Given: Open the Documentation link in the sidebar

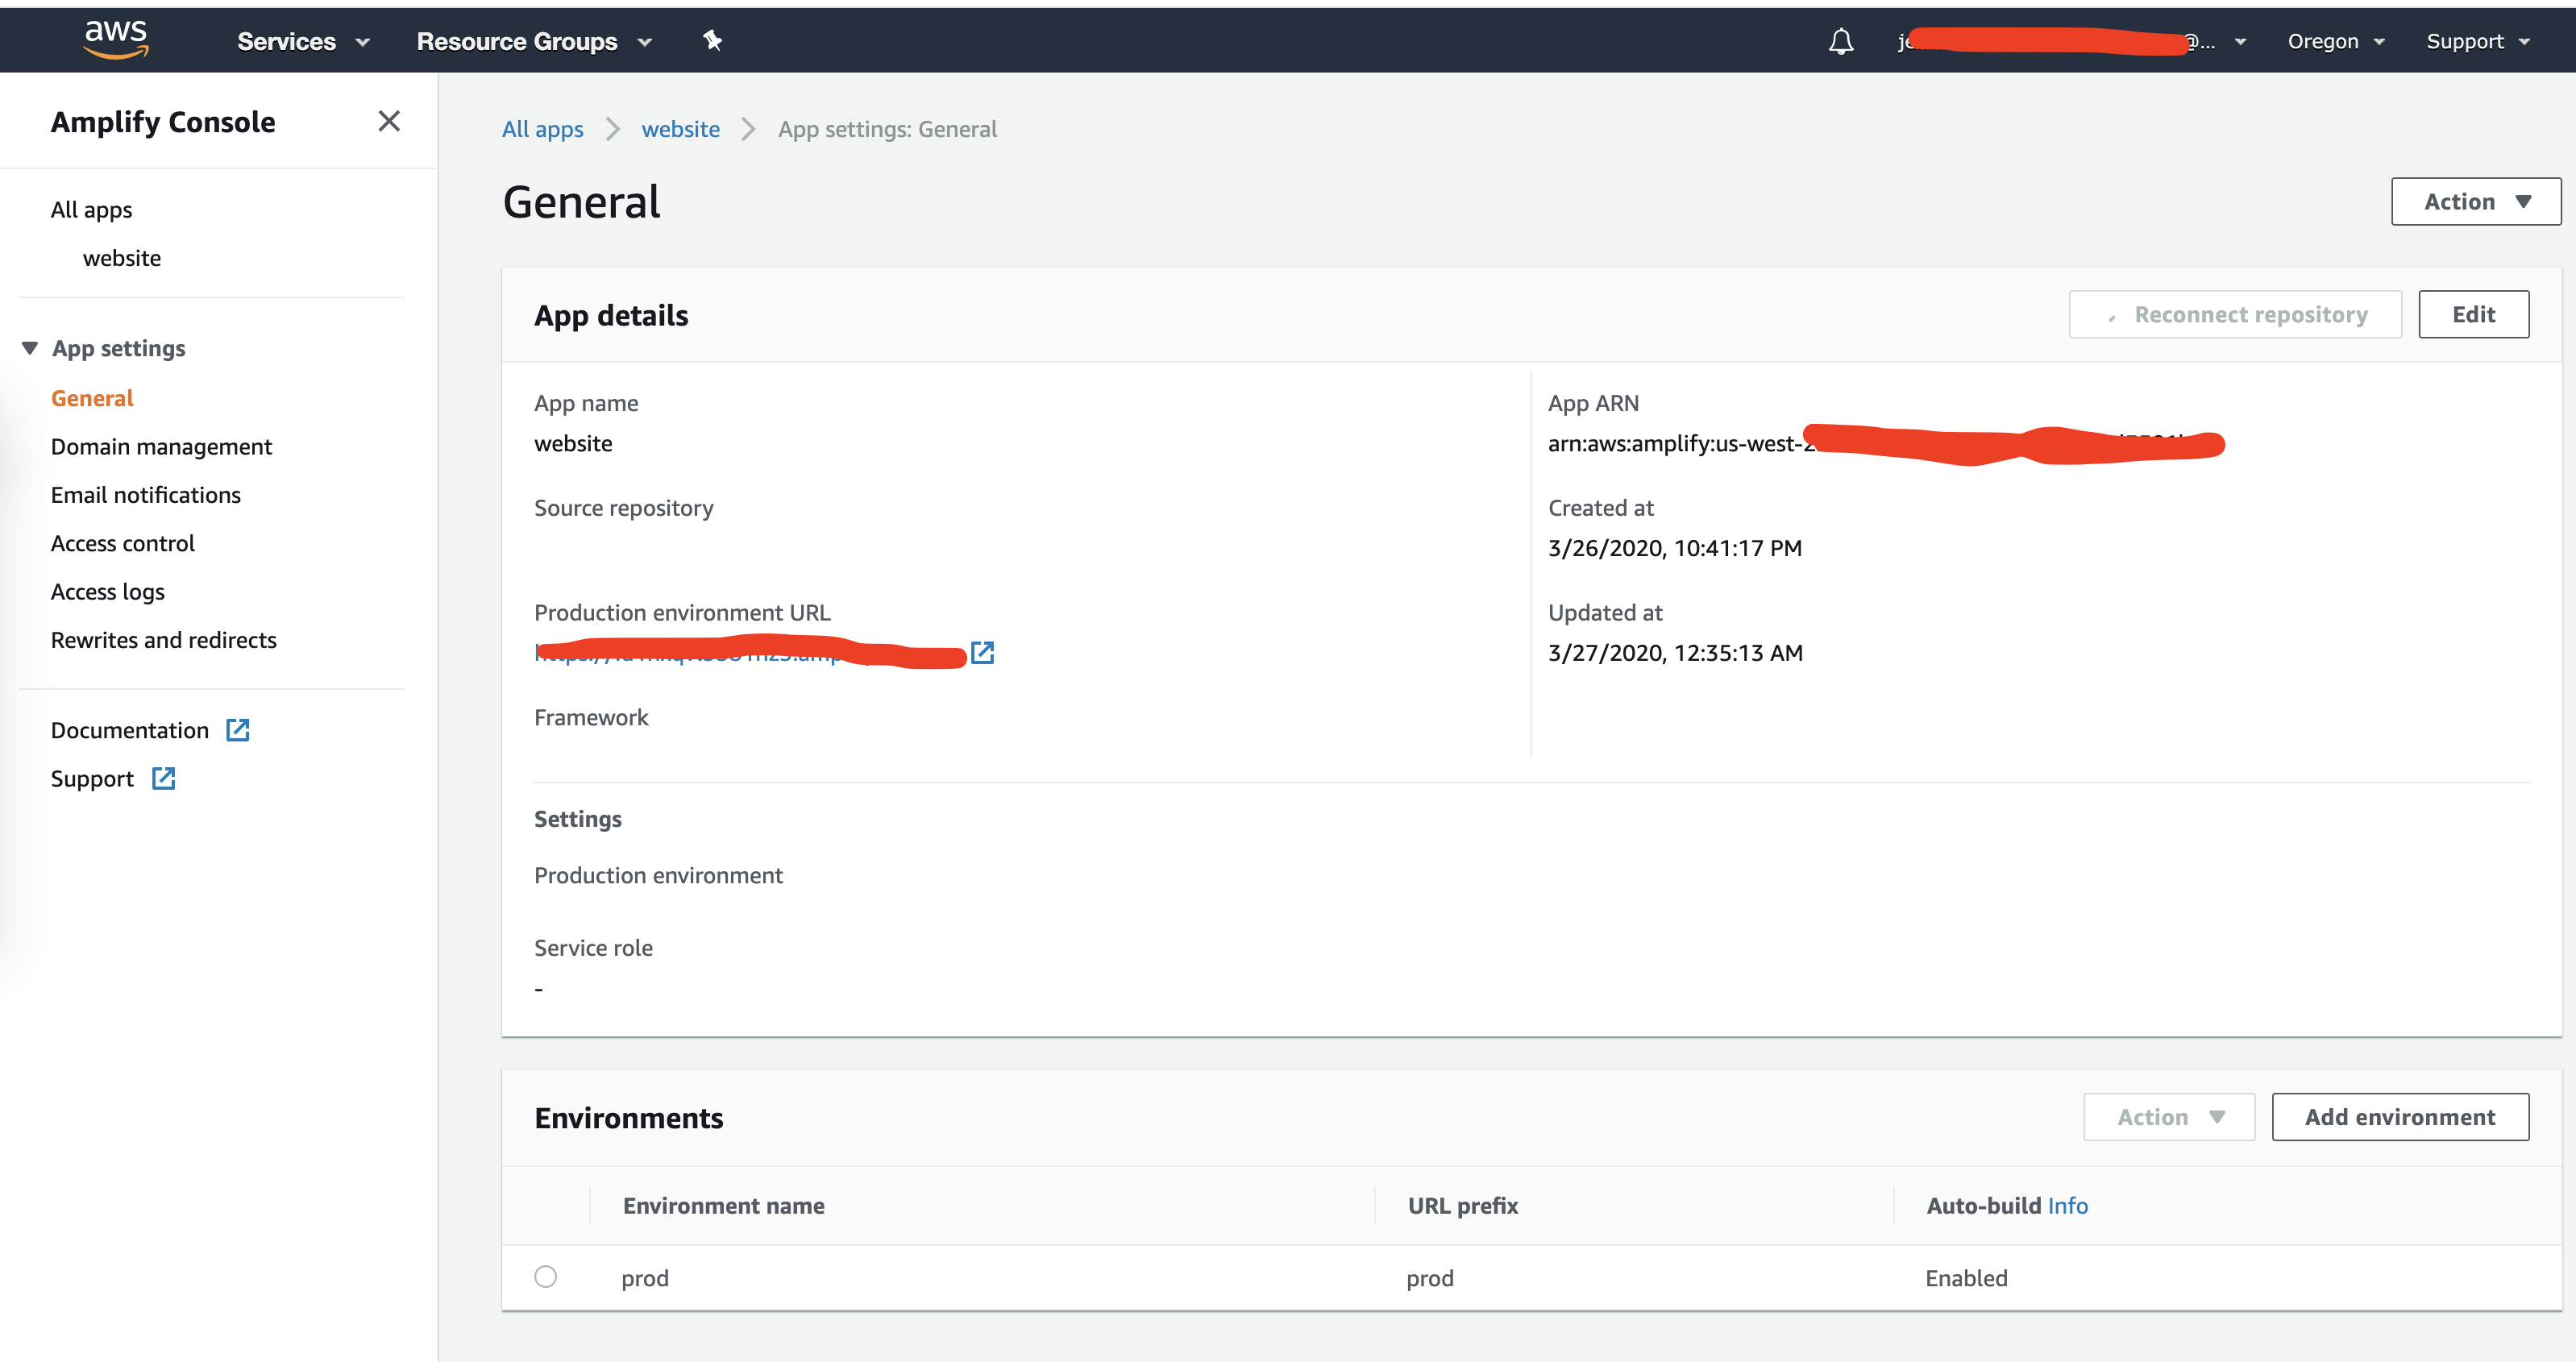Looking at the screenshot, I should coord(130,730).
